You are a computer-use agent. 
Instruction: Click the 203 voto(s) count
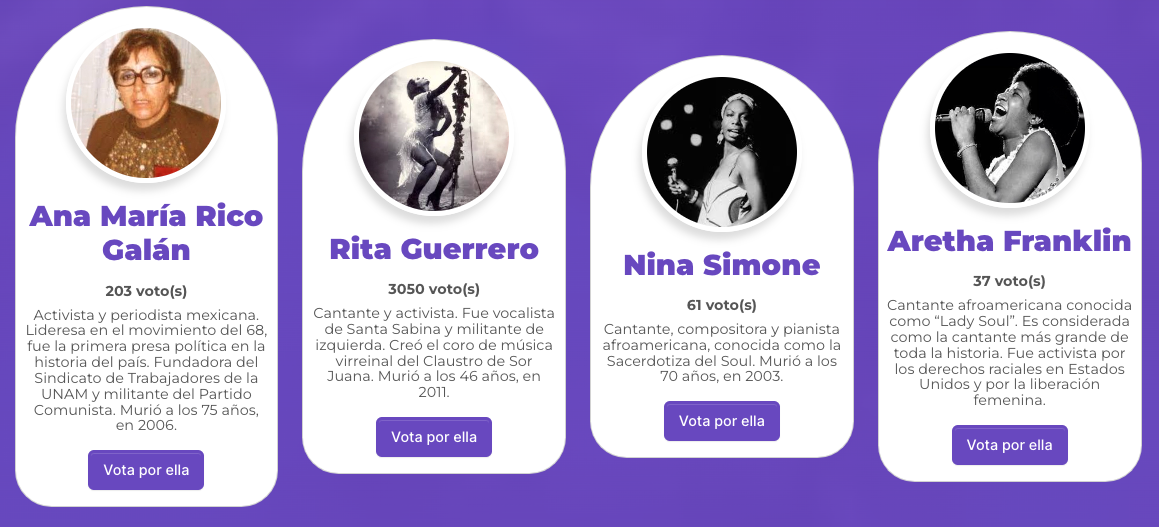(x=146, y=291)
